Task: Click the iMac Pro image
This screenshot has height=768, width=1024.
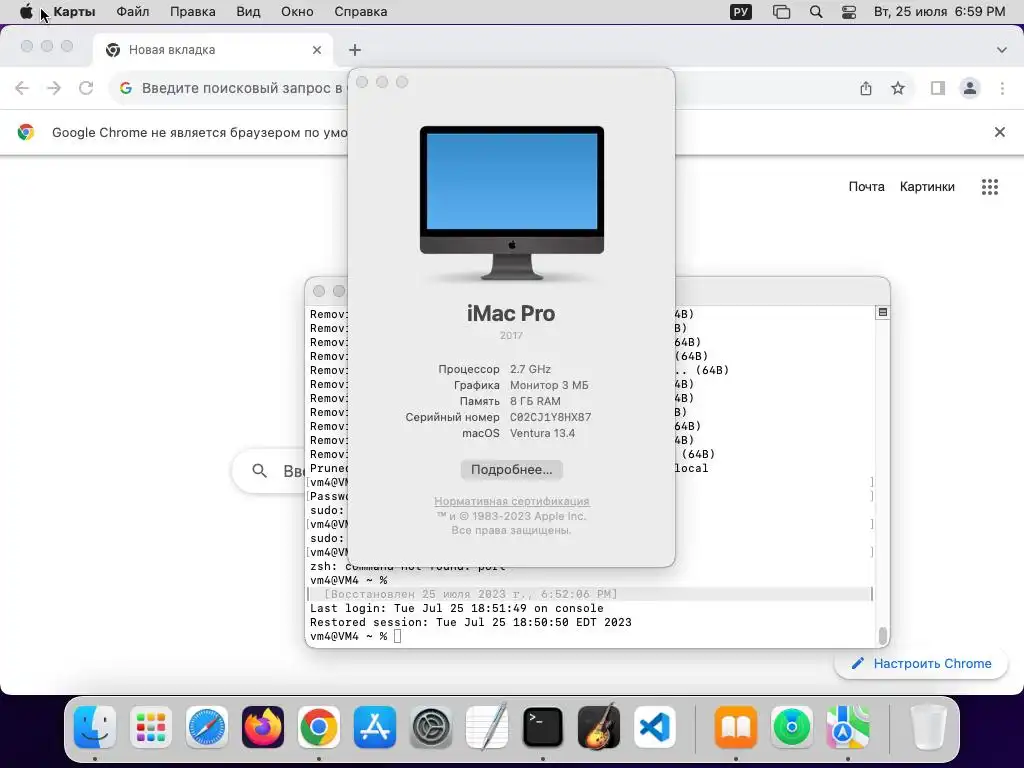Action: (511, 202)
